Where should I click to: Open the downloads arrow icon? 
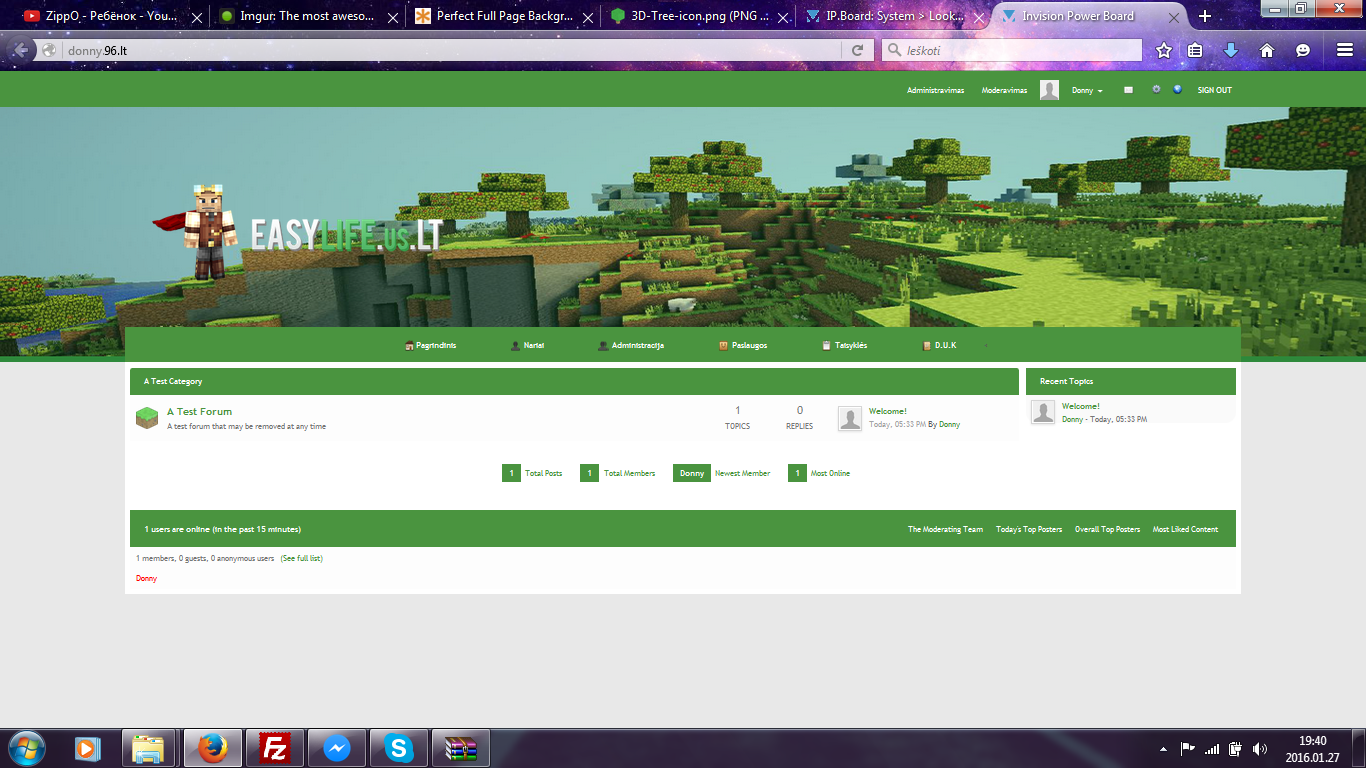click(1231, 50)
